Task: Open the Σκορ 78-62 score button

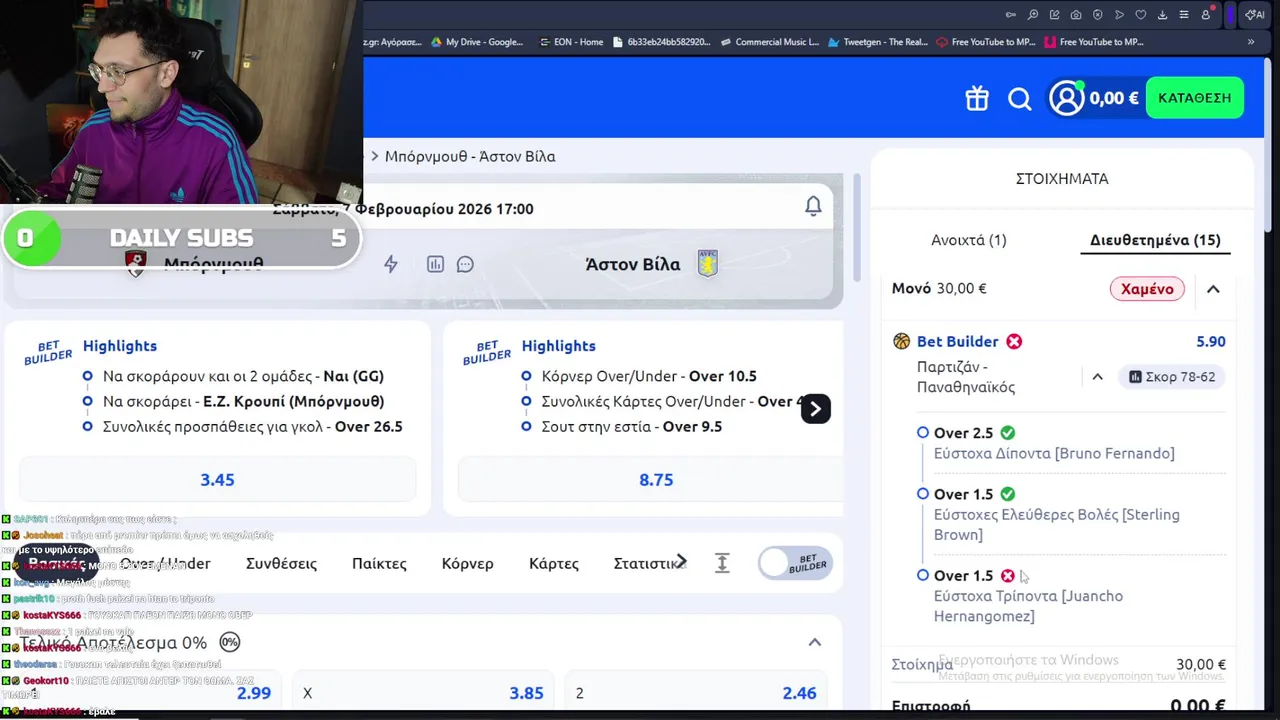Action: coord(1172,377)
